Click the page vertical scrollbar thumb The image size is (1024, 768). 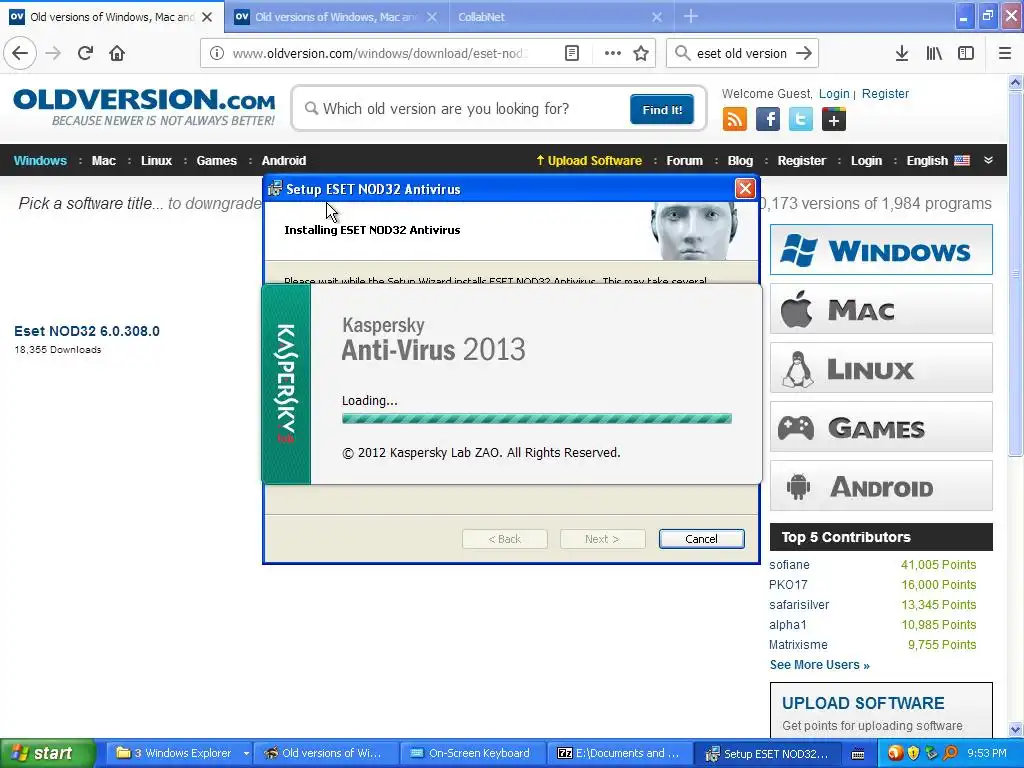pos(1016,274)
